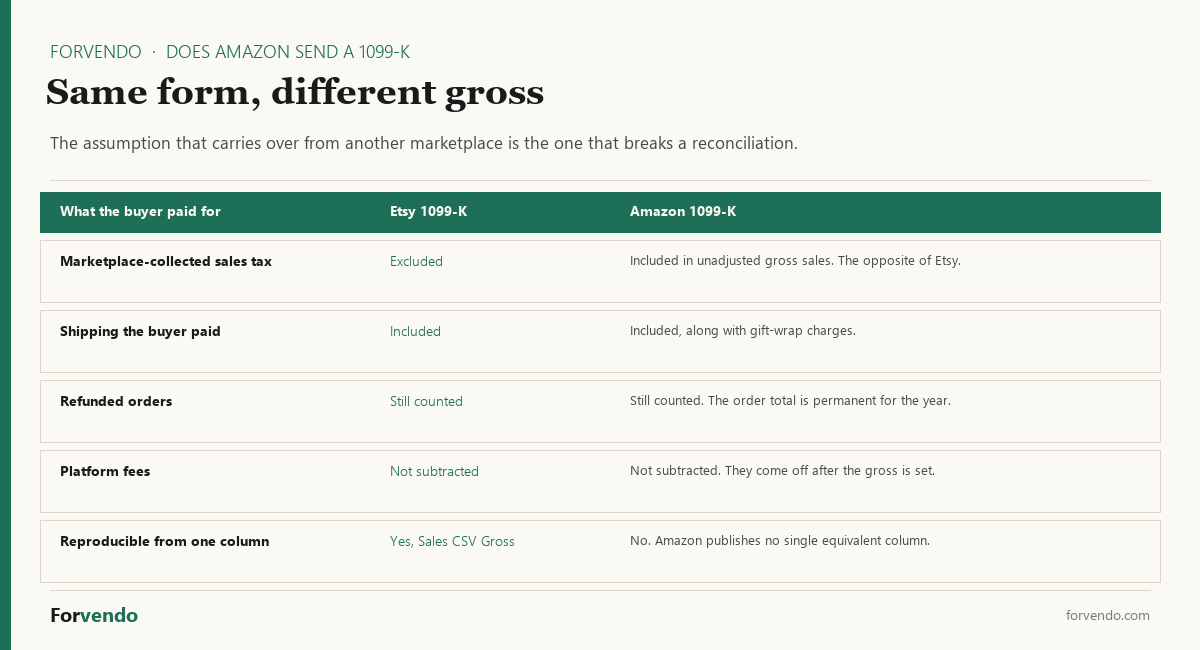
Task: Click the 'What the buyer paid for' column header
Action: pyautogui.click(x=140, y=212)
